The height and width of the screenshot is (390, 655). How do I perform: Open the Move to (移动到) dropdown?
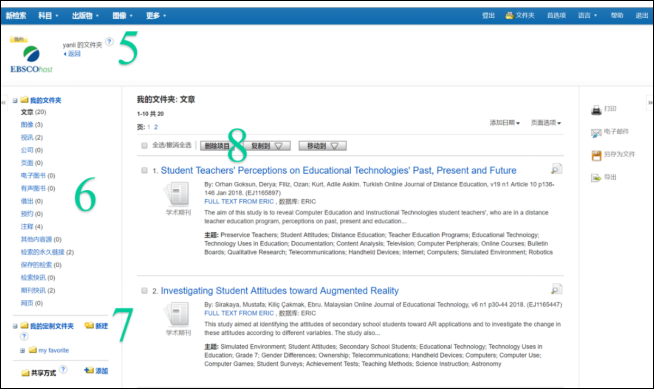(322, 146)
